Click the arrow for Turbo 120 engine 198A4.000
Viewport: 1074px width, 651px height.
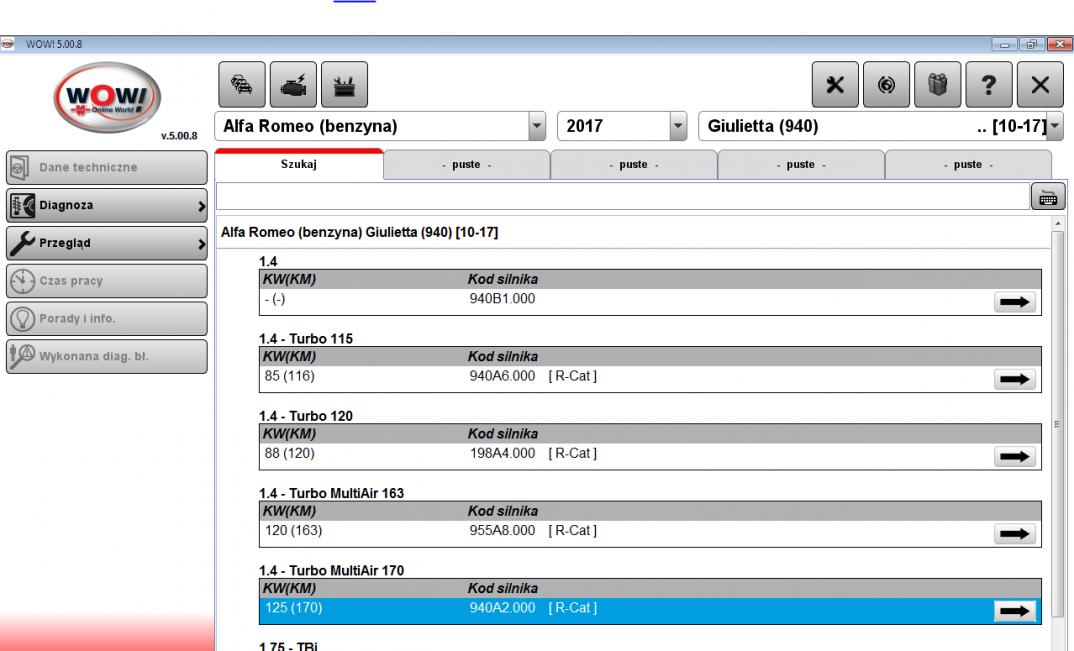(x=1014, y=457)
